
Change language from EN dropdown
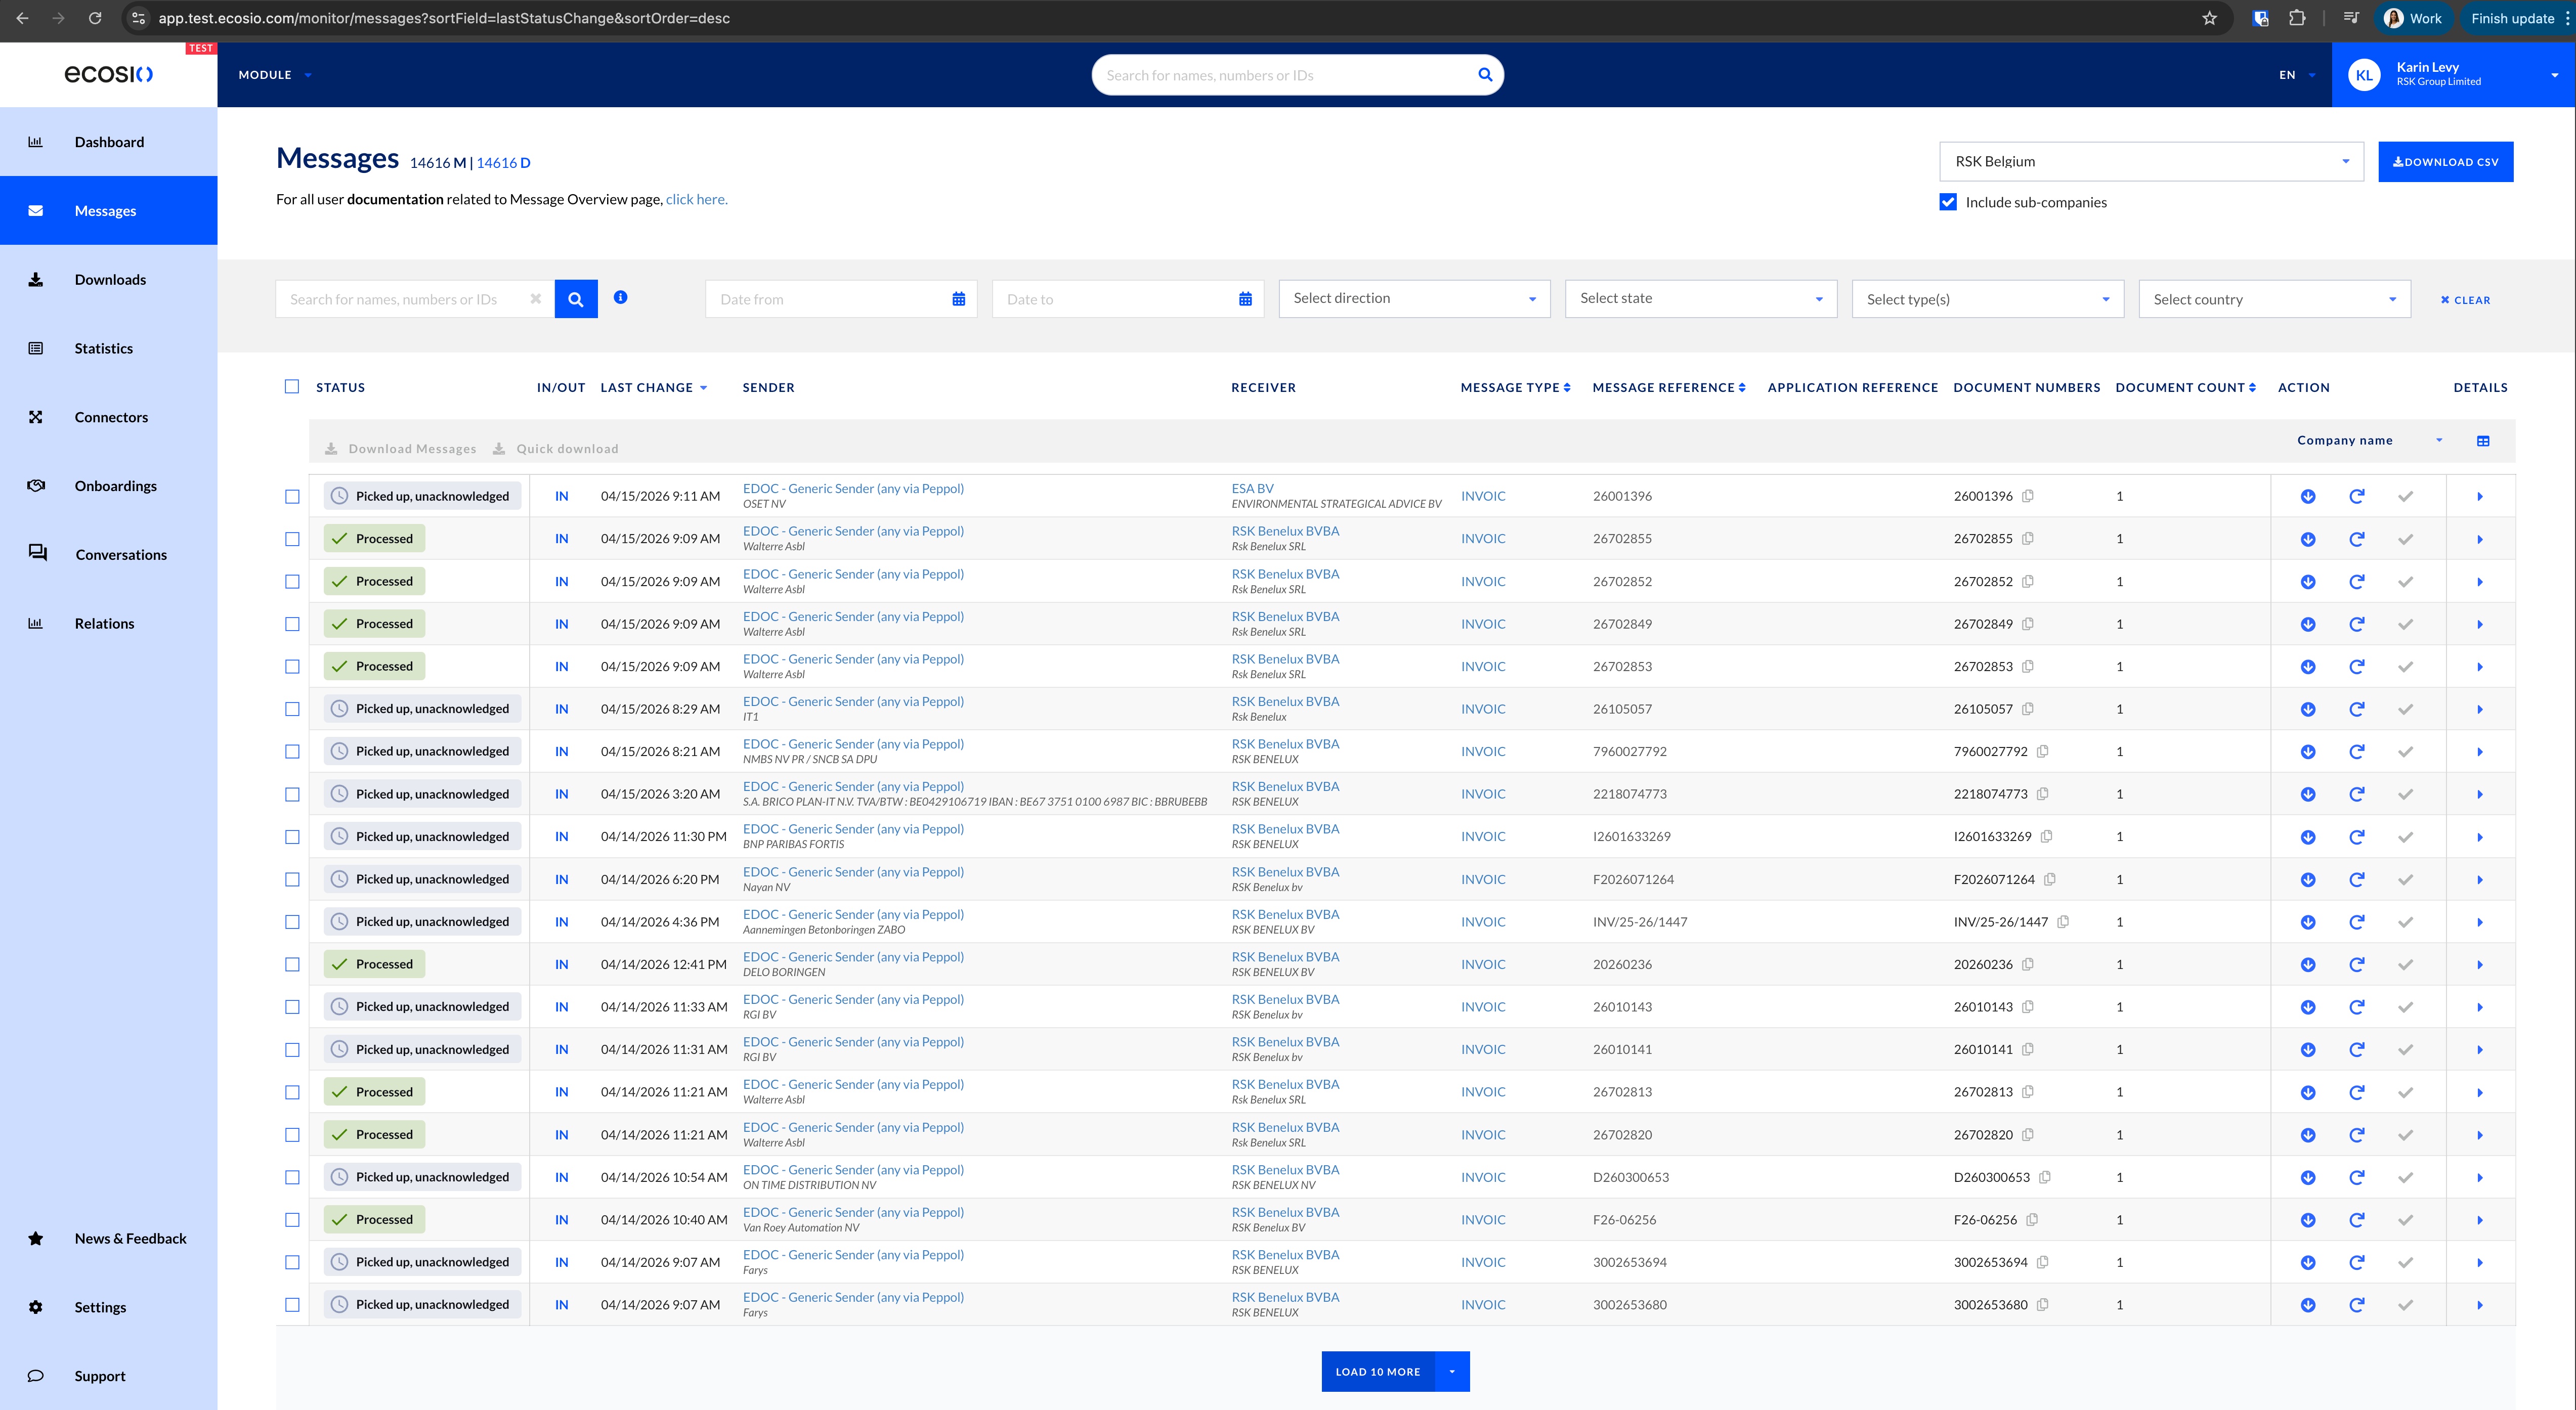[2297, 75]
